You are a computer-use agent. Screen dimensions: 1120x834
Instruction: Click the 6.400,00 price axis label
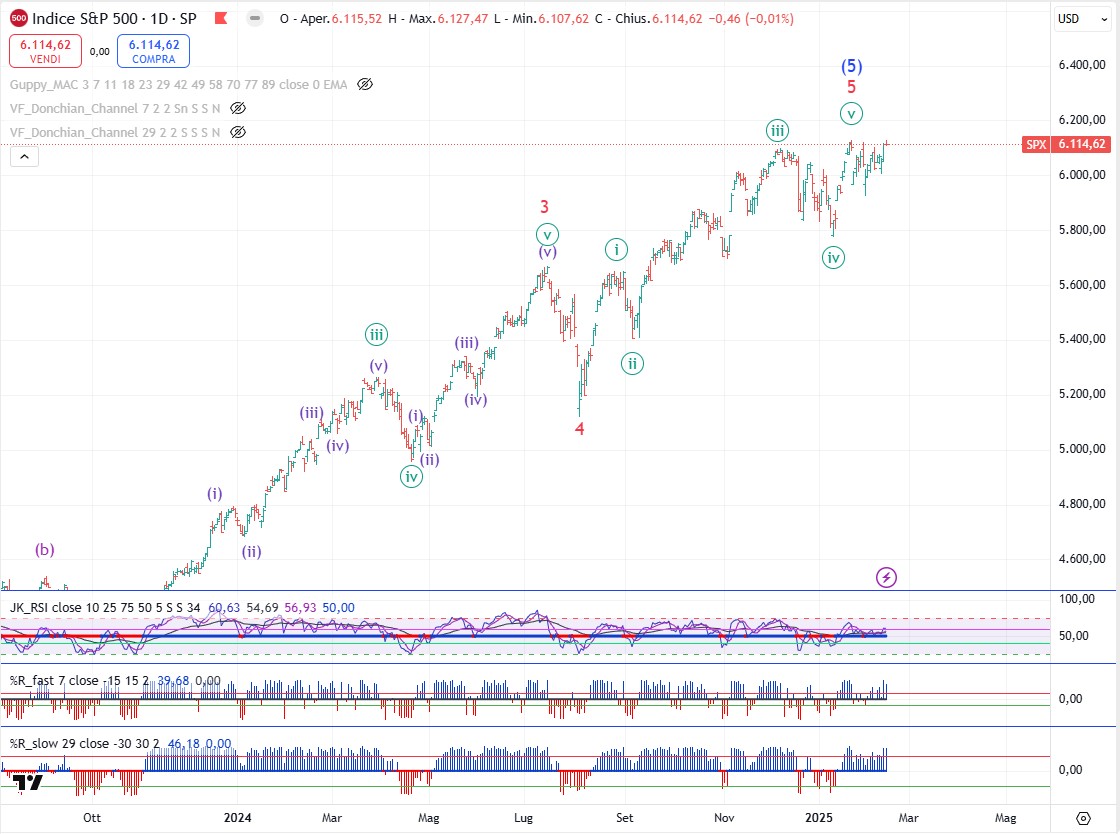1082,65
